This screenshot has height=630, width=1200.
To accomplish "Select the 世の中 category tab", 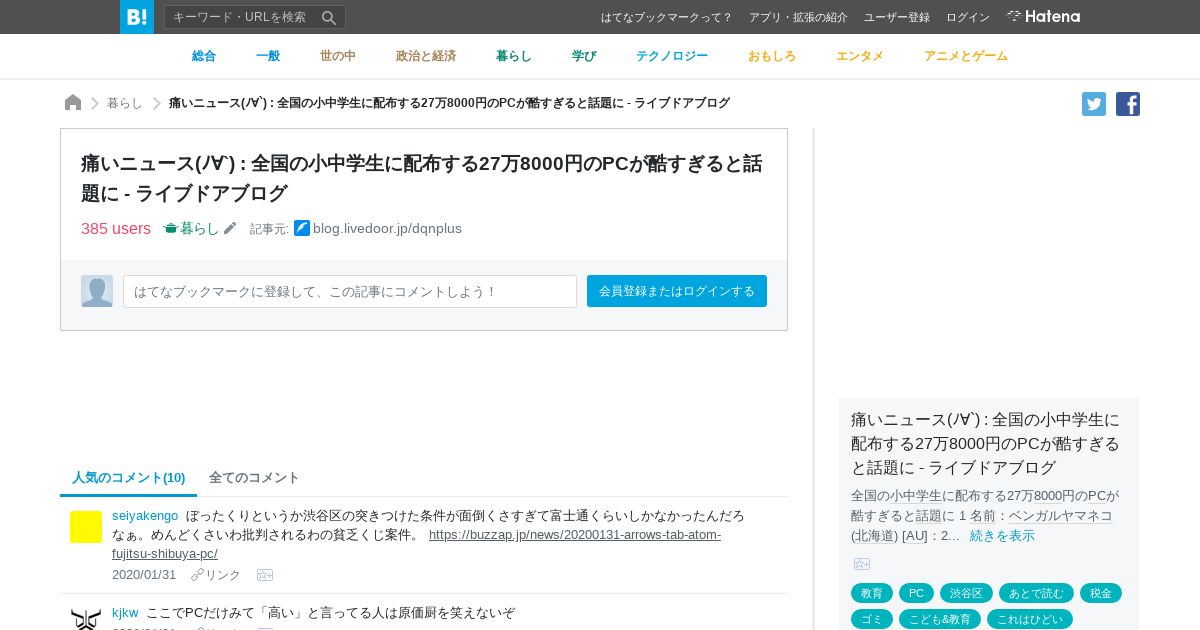I will (338, 56).
